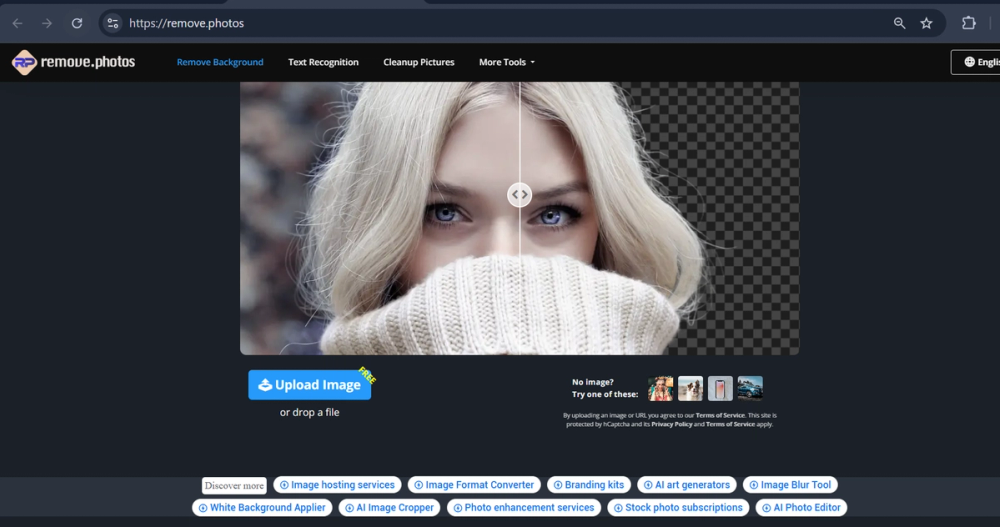1000x527 pixels.
Task: Click the remove.photos logo
Action: click(73, 62)
